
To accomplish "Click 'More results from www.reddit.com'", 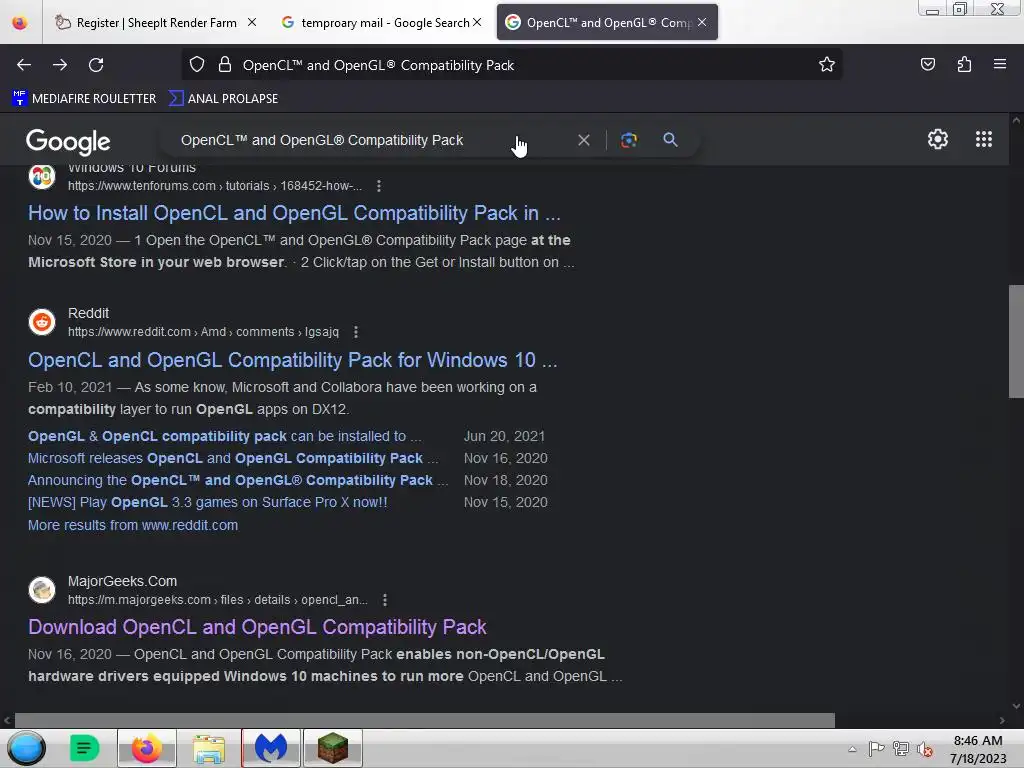I will [x=133, y=525].
